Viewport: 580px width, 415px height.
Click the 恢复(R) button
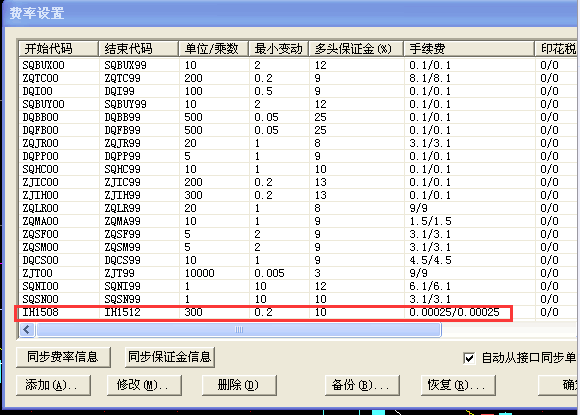(x=458, y=385)
